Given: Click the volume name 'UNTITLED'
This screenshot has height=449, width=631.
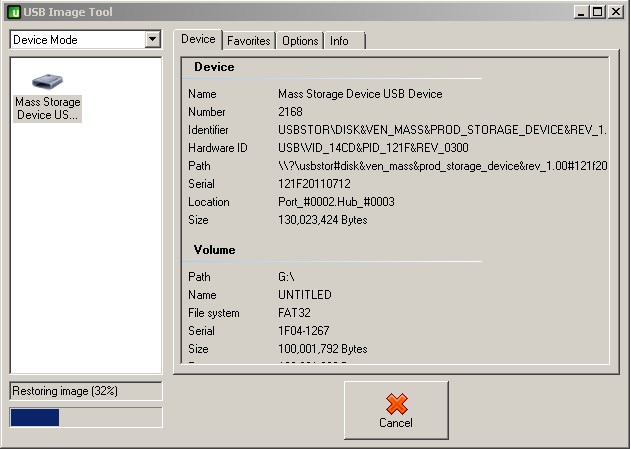Looking at the screenshot, I should [x=305, y=295].
